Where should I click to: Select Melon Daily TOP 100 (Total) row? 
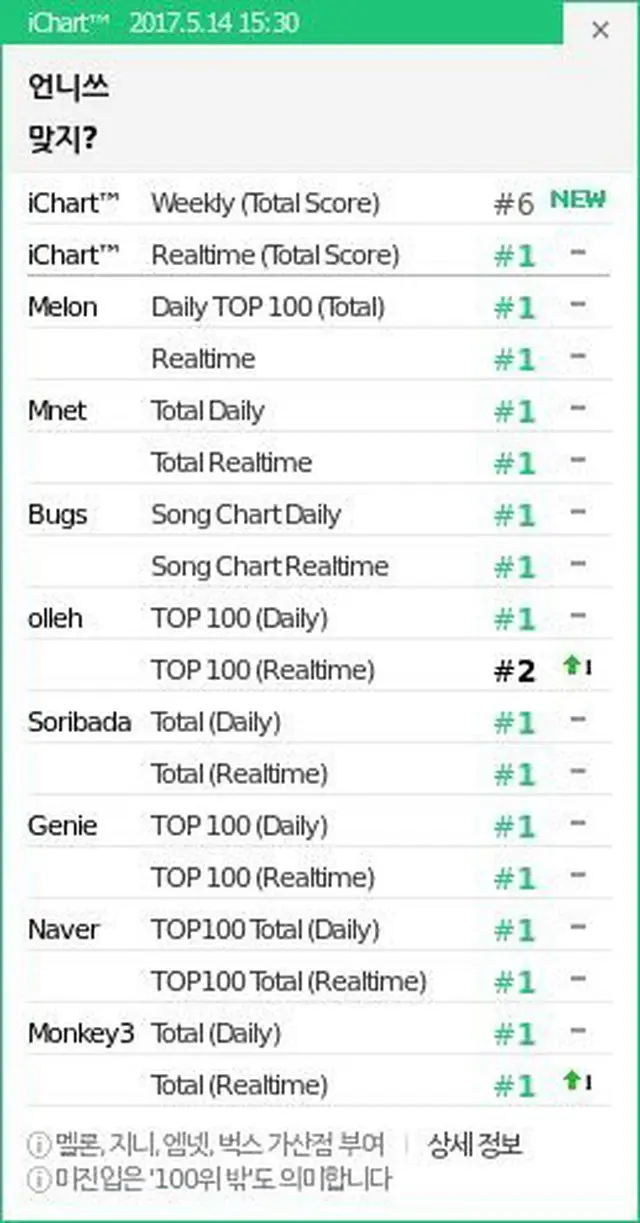(x=320, y=307)
